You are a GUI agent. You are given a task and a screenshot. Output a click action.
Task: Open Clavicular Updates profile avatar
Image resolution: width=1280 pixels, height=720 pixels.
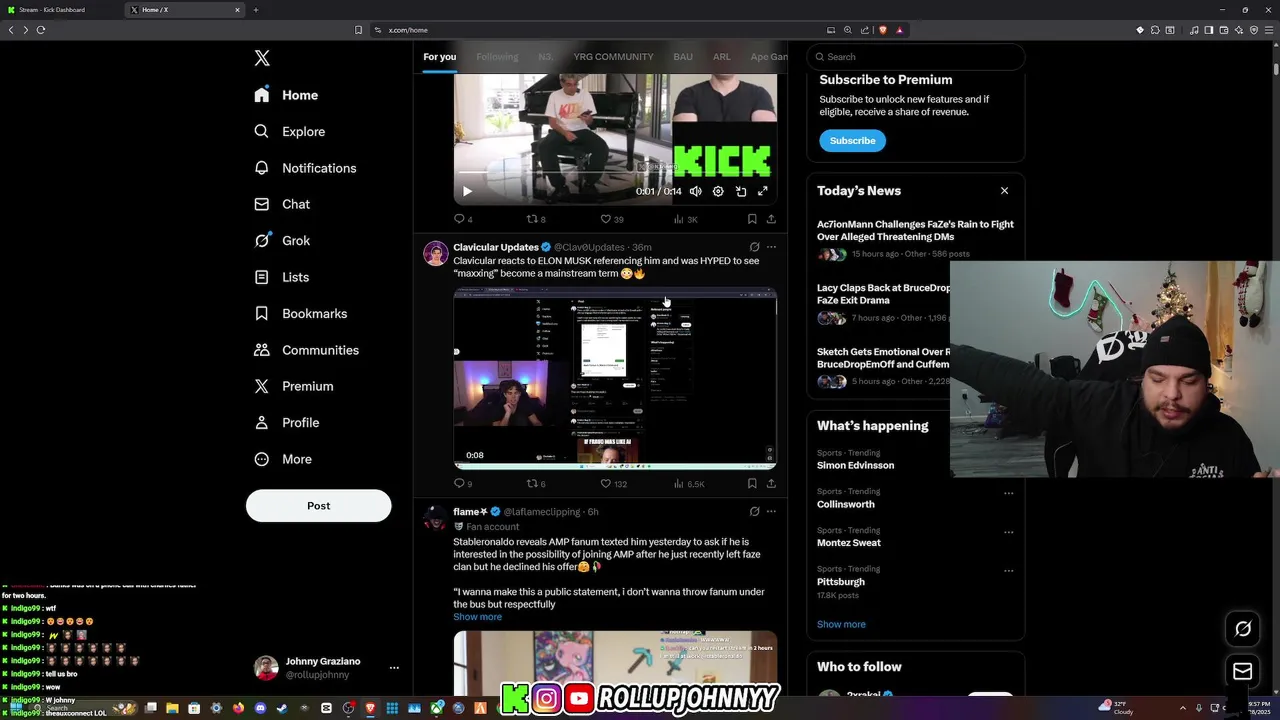coord(436,253)
